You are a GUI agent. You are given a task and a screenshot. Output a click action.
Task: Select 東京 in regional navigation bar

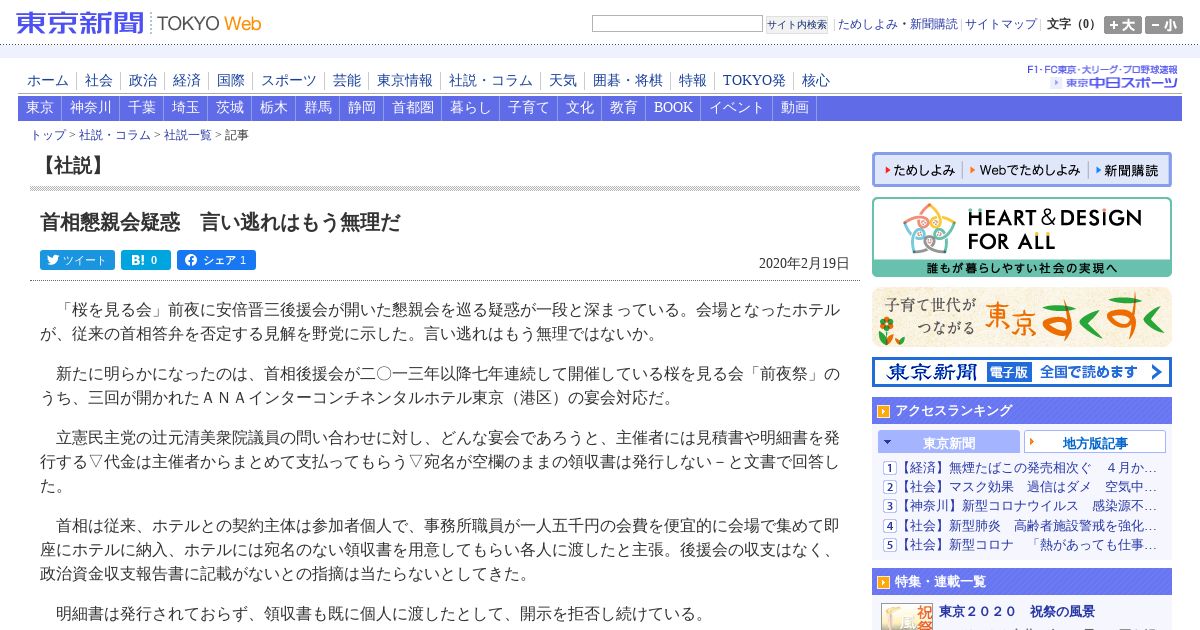pos(40,108)
